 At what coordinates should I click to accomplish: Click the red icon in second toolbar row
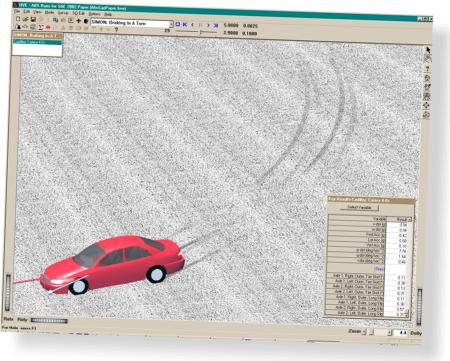pos(48,27)
